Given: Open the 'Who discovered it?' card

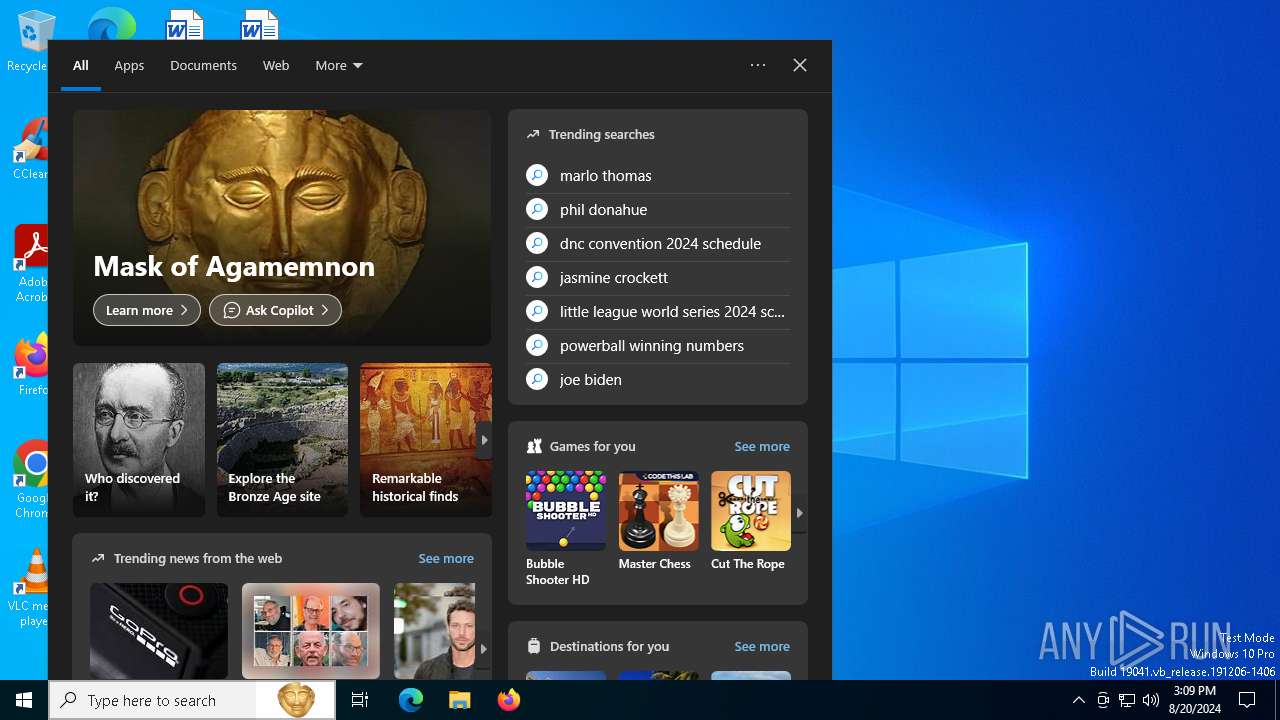Looking at the screenshot, I should click(139, 440).
